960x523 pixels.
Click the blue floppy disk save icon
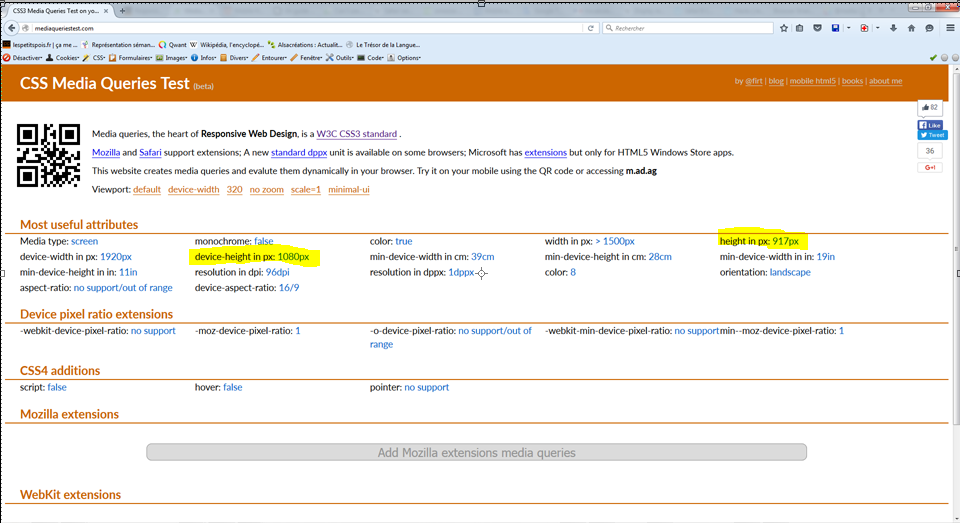[x=835, y=28]
